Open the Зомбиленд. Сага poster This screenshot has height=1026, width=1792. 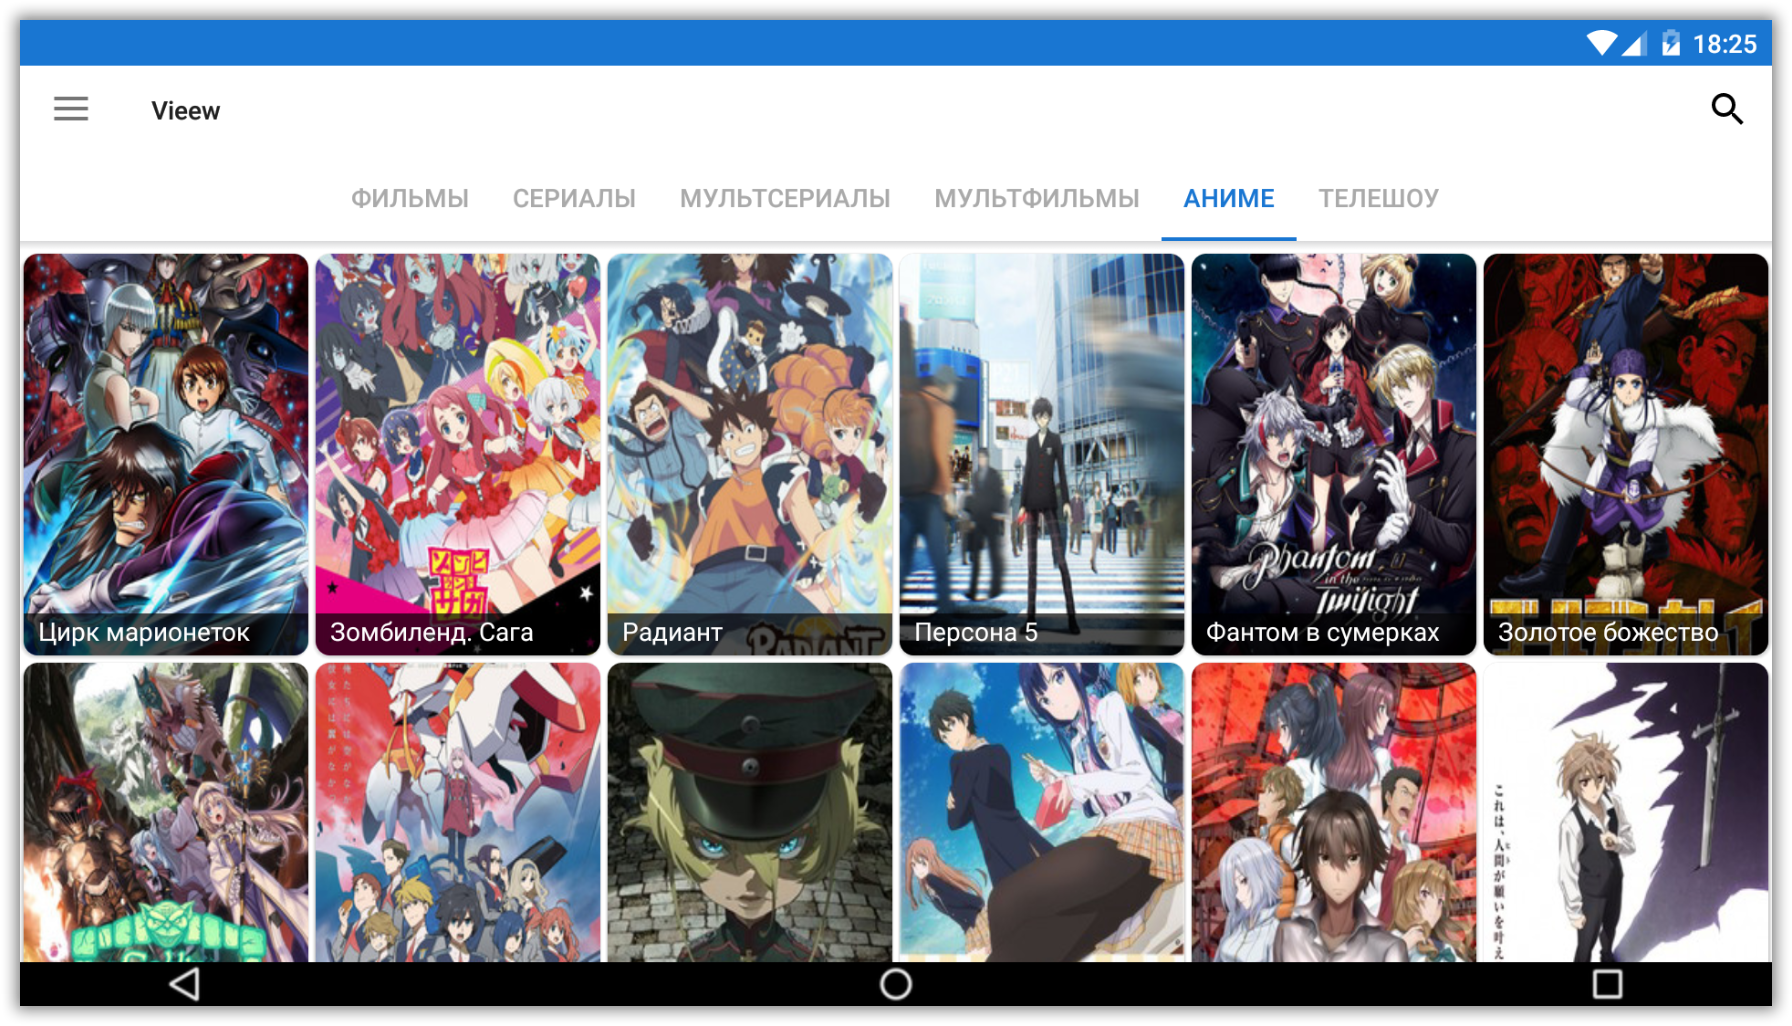tap(458, 454)
